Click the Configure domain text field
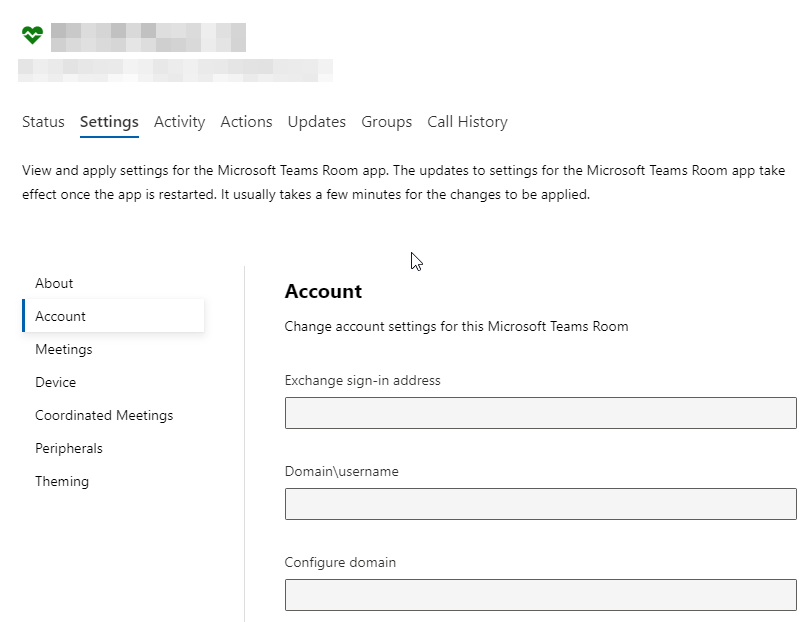 pos(540,595)
